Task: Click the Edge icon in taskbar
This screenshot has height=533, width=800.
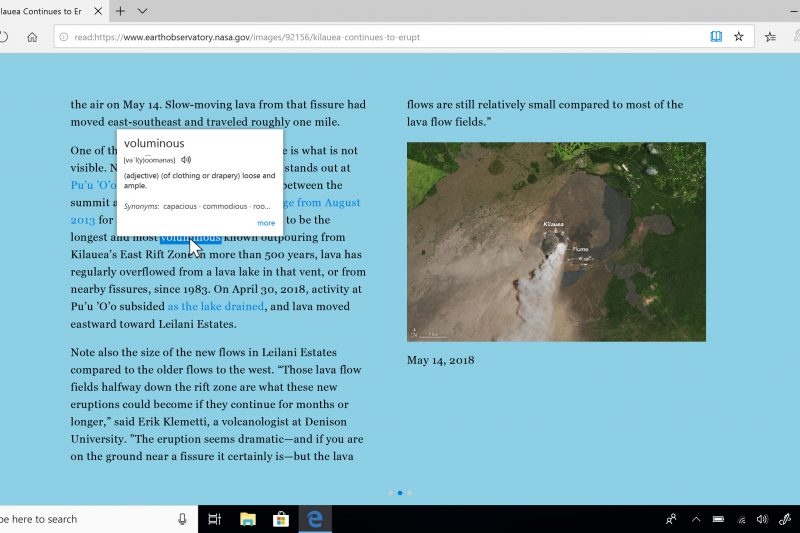Action: click(x=315, y=519)
